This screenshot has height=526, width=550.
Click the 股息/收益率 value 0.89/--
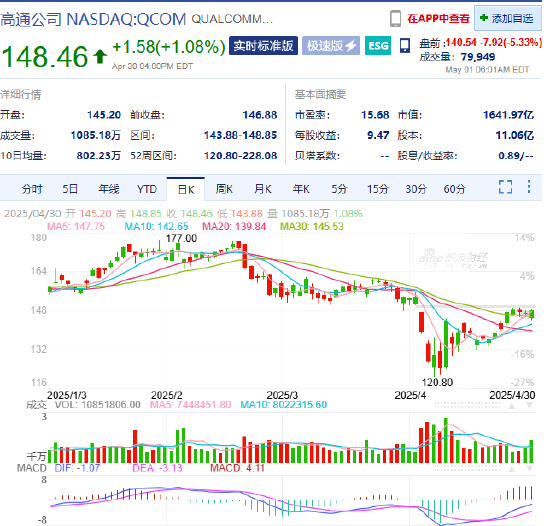click(x=516, y=155)
